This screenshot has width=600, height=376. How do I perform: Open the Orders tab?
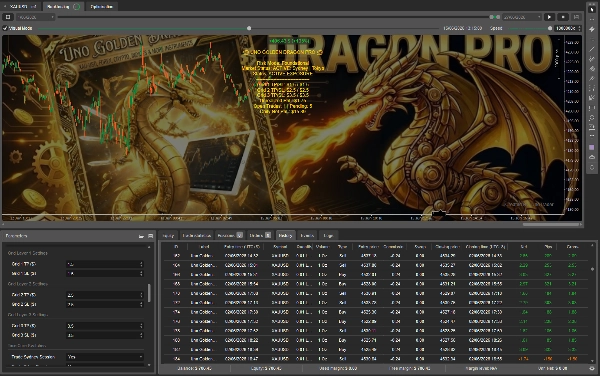pos(260,236)
